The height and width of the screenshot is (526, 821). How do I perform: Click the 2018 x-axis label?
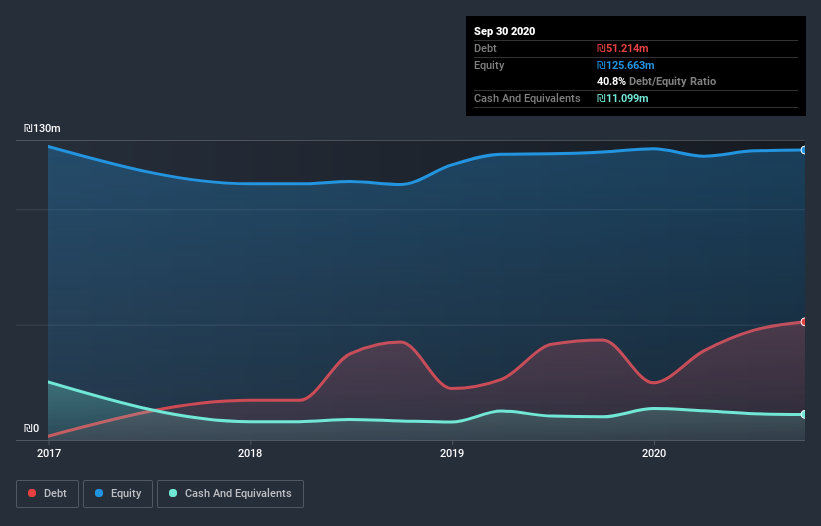coord(250,453)
